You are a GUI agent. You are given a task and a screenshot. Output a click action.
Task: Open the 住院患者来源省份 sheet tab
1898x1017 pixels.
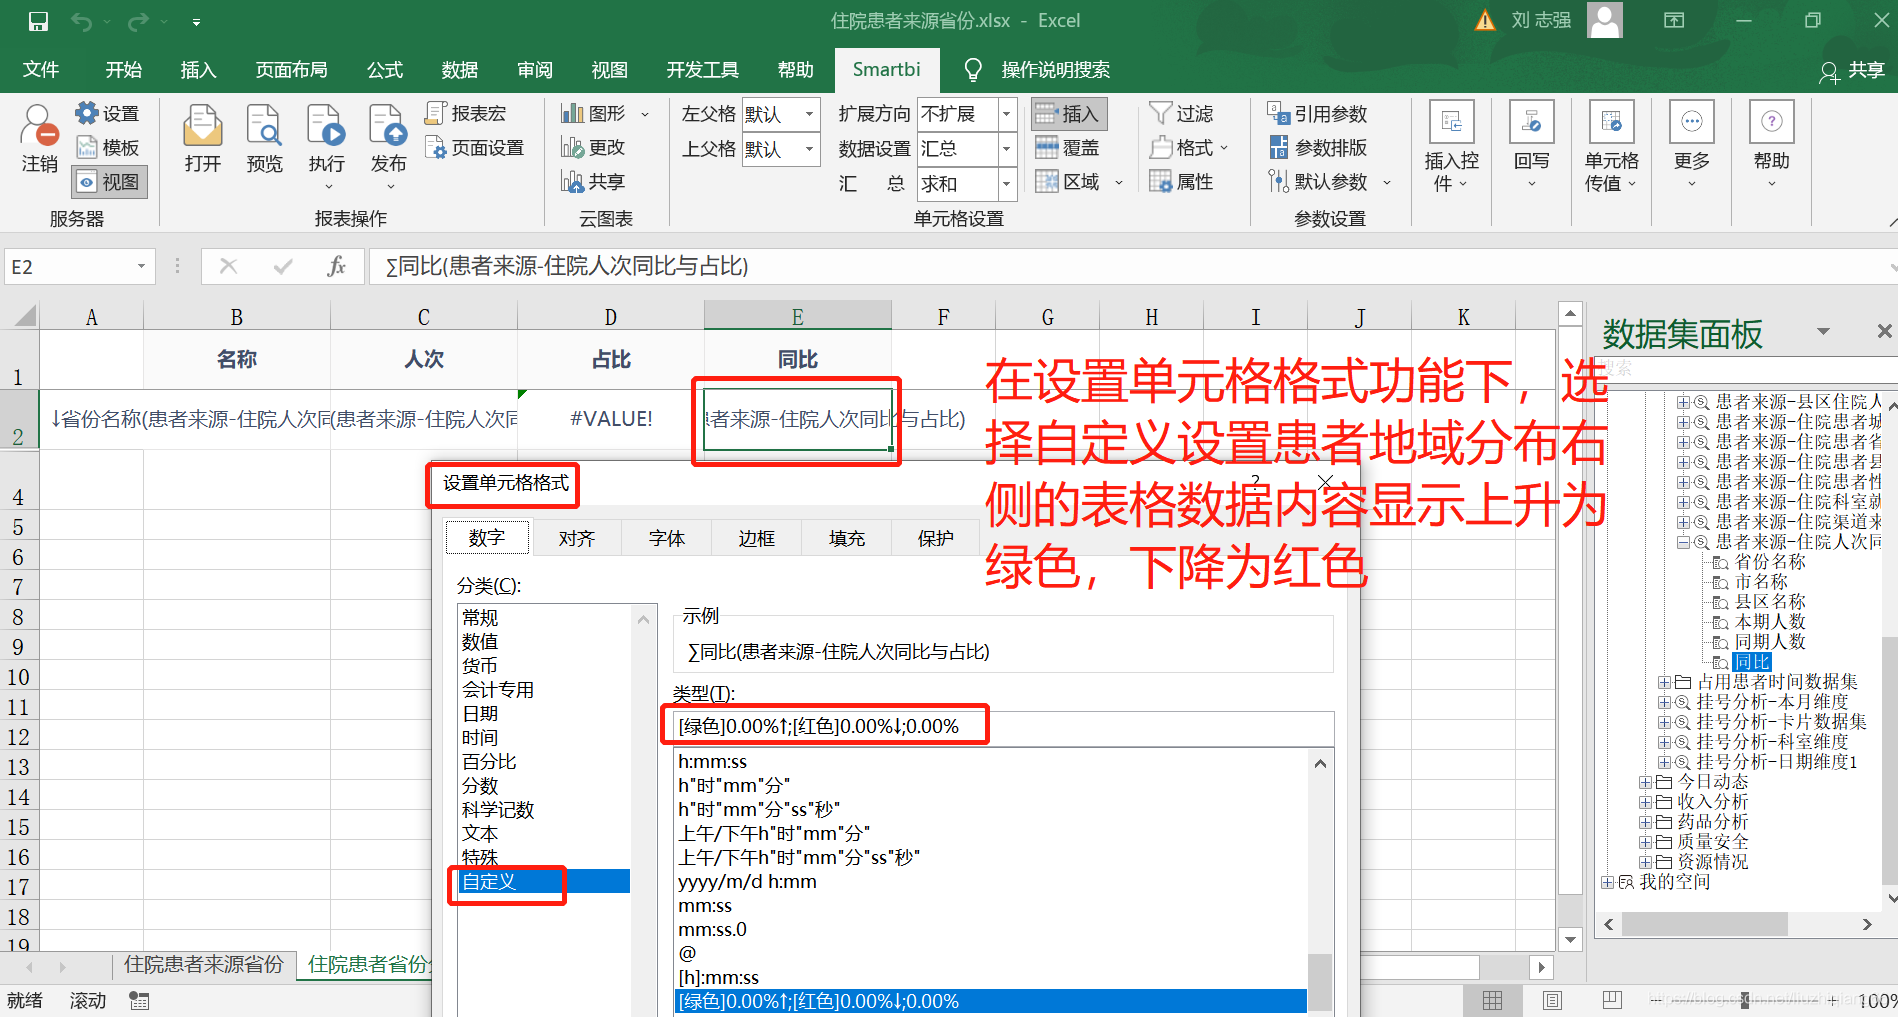tap(204, 964)
